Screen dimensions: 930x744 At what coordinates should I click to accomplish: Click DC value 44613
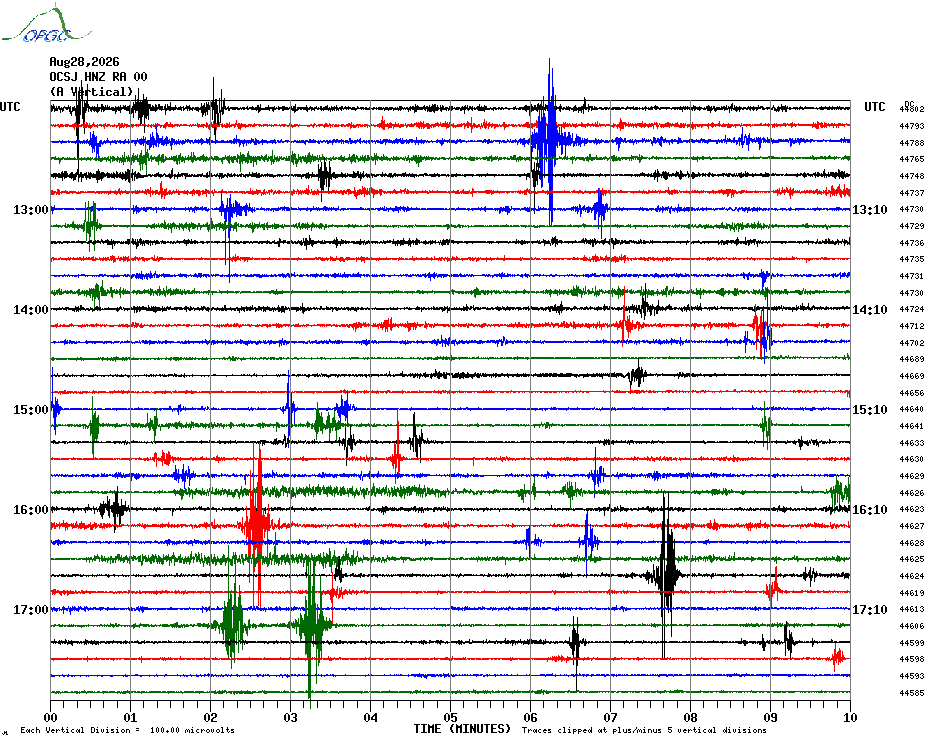[x=912, y=609]
